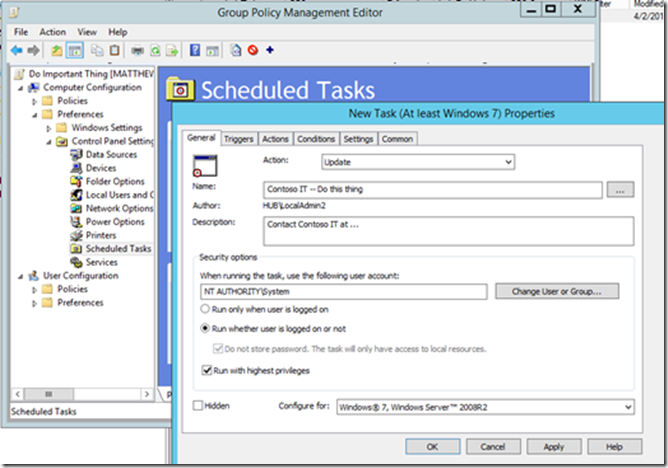This screenshot has height=468, width=668.
Task: Select Services in the tree
Action: click(x=101, y=262)
